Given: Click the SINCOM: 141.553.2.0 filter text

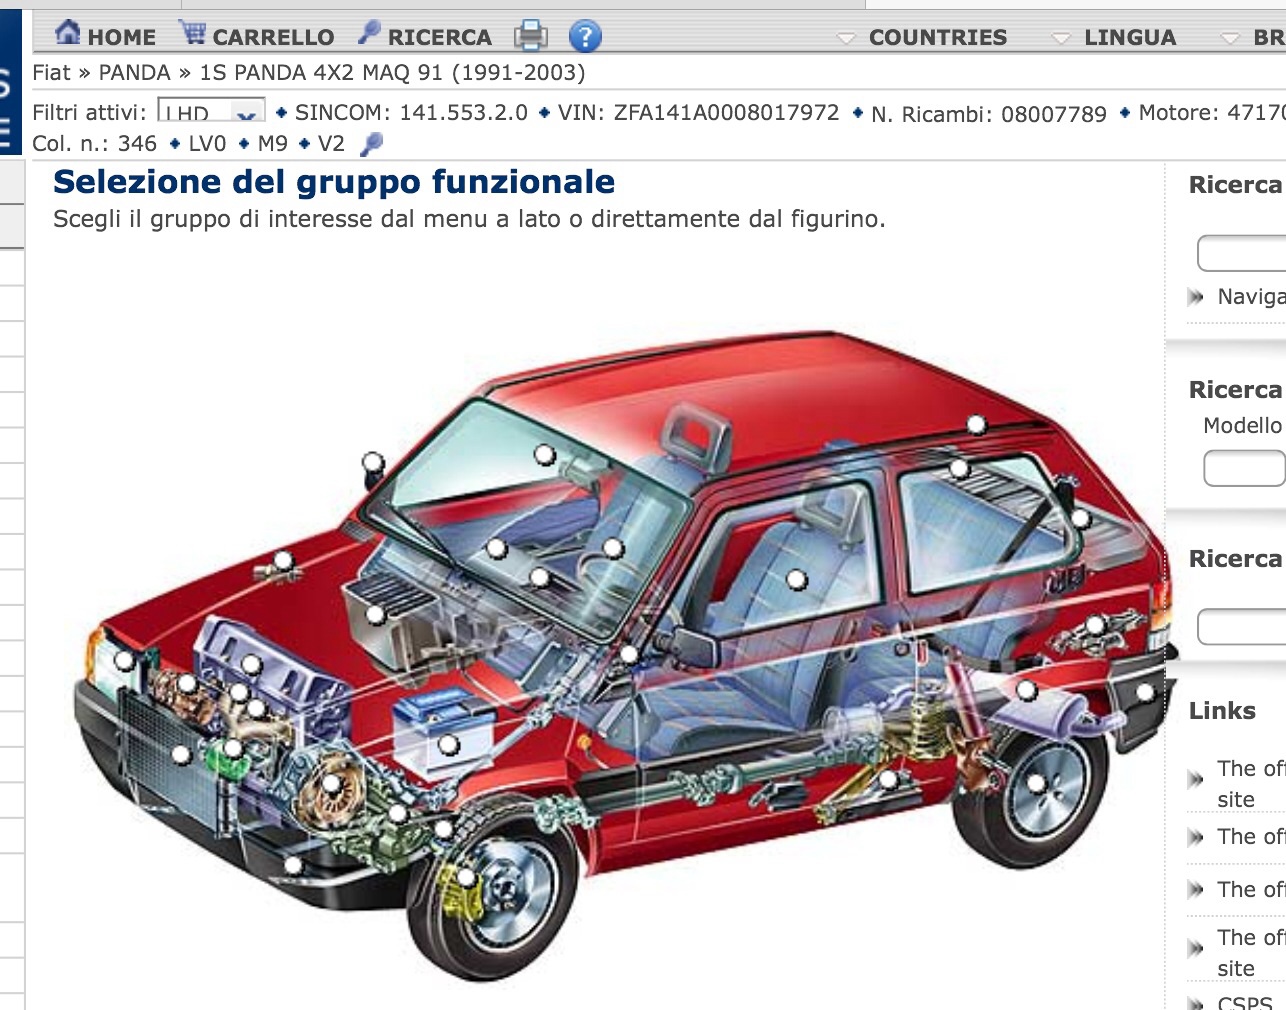Looking at the screenshot, I should pos(411,112).
